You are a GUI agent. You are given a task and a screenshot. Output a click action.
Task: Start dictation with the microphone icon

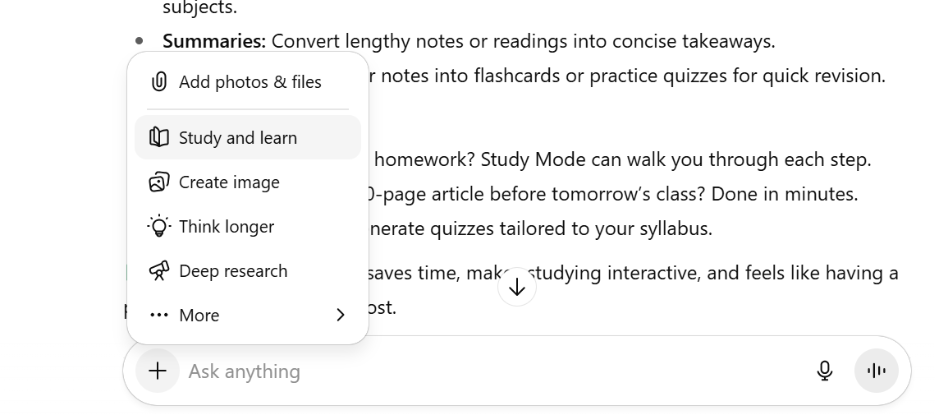824,371
